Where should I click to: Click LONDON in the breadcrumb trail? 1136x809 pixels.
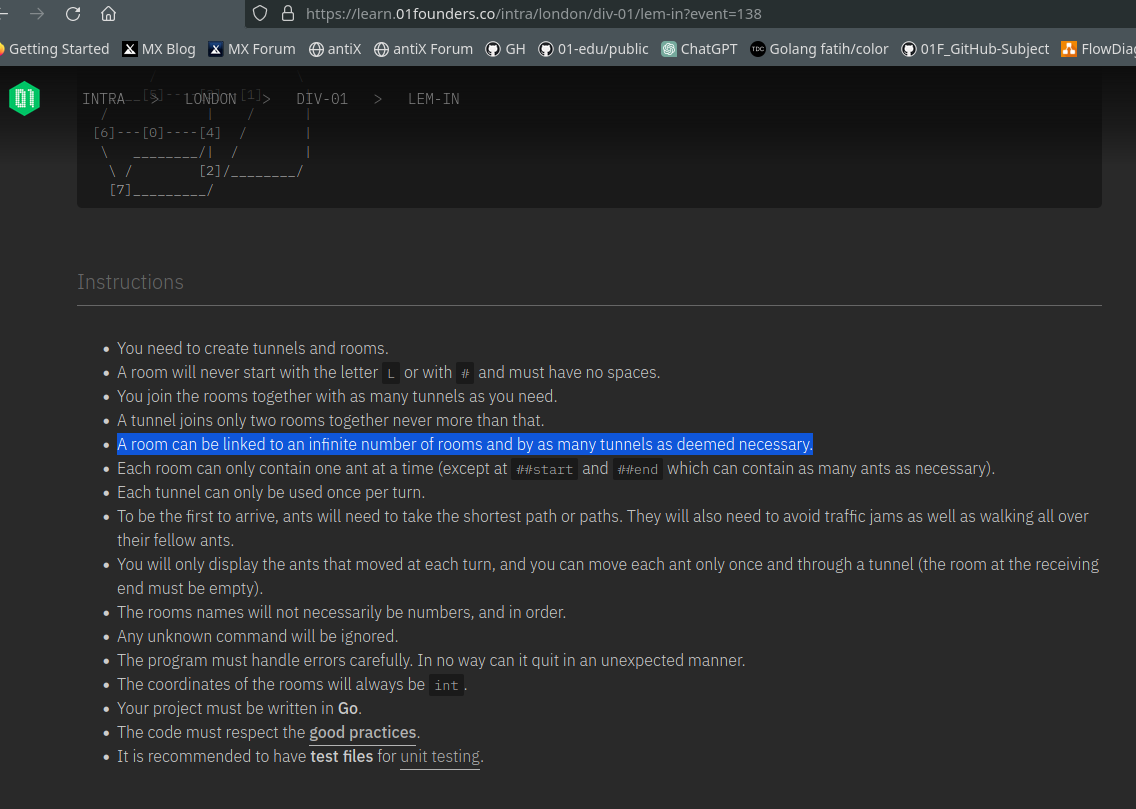coord(210,98)
